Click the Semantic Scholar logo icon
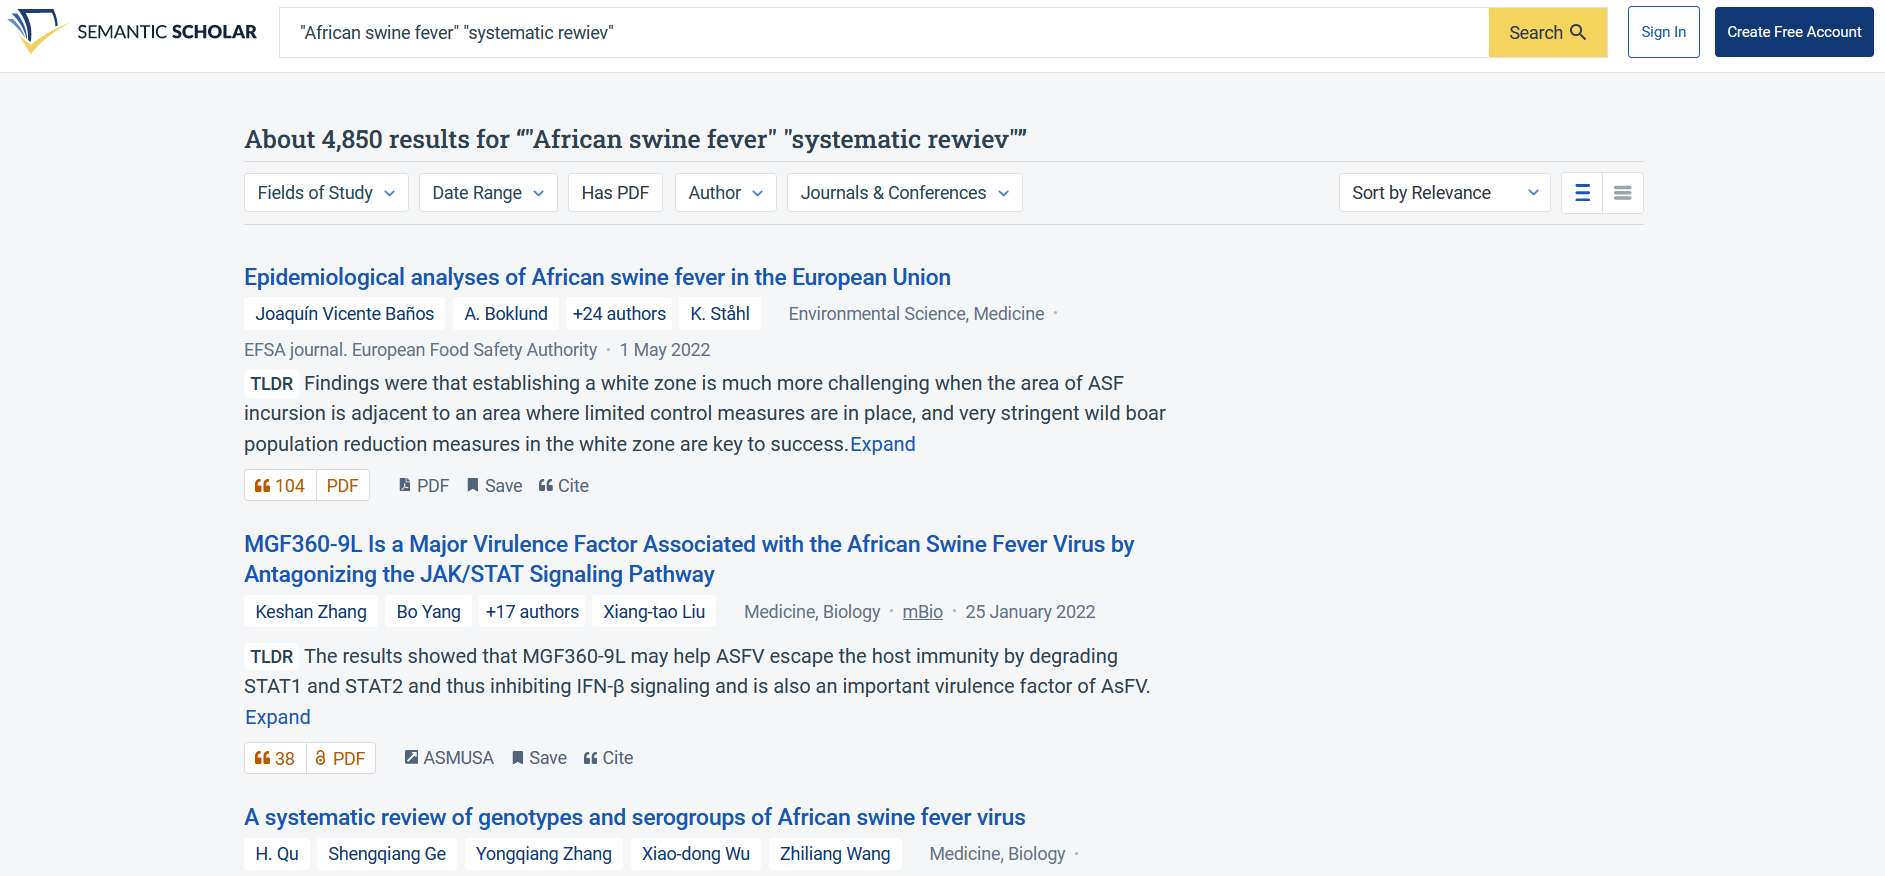The image size is (1885, 876). tap(37, 30)
